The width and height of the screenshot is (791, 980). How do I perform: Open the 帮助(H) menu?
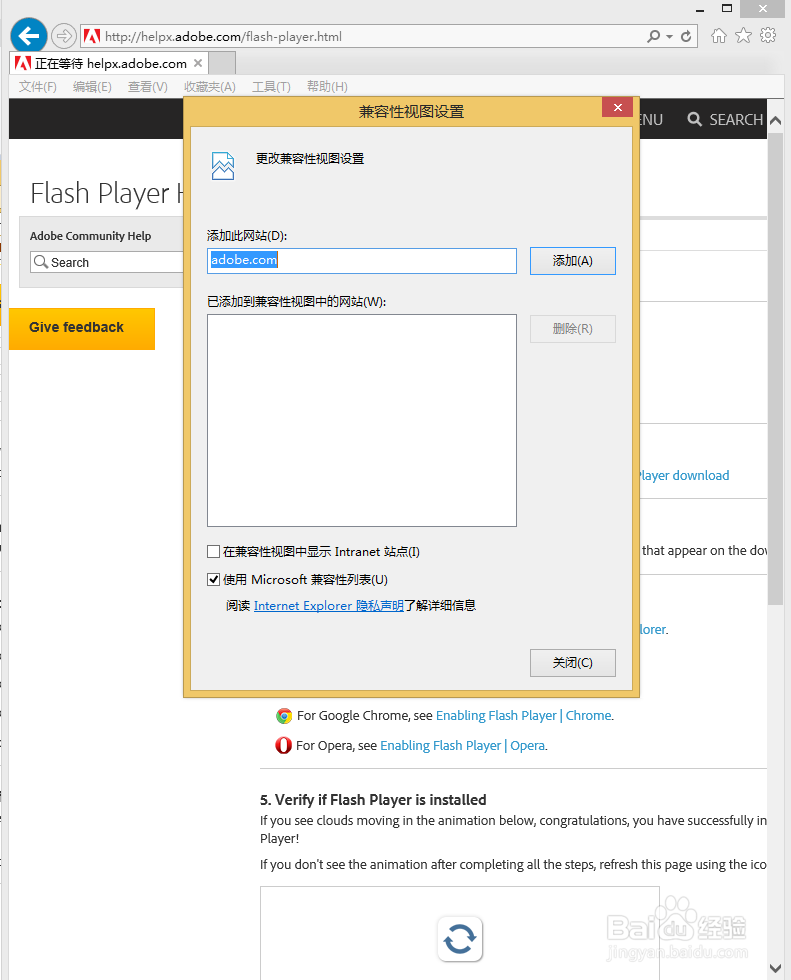[327, 87]
